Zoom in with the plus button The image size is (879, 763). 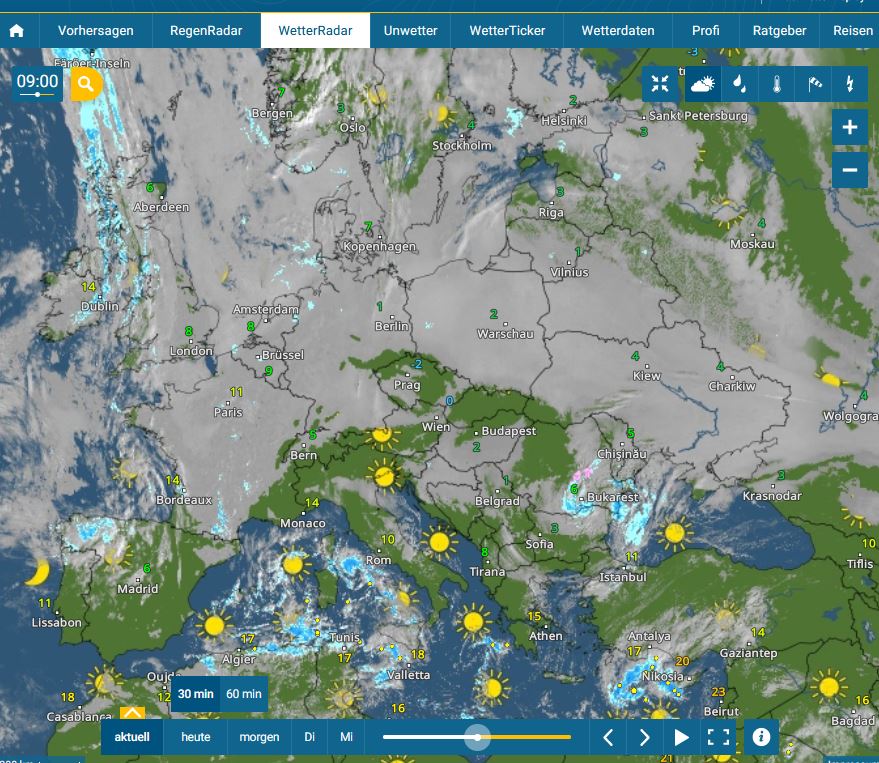click(x=849, y=127)
